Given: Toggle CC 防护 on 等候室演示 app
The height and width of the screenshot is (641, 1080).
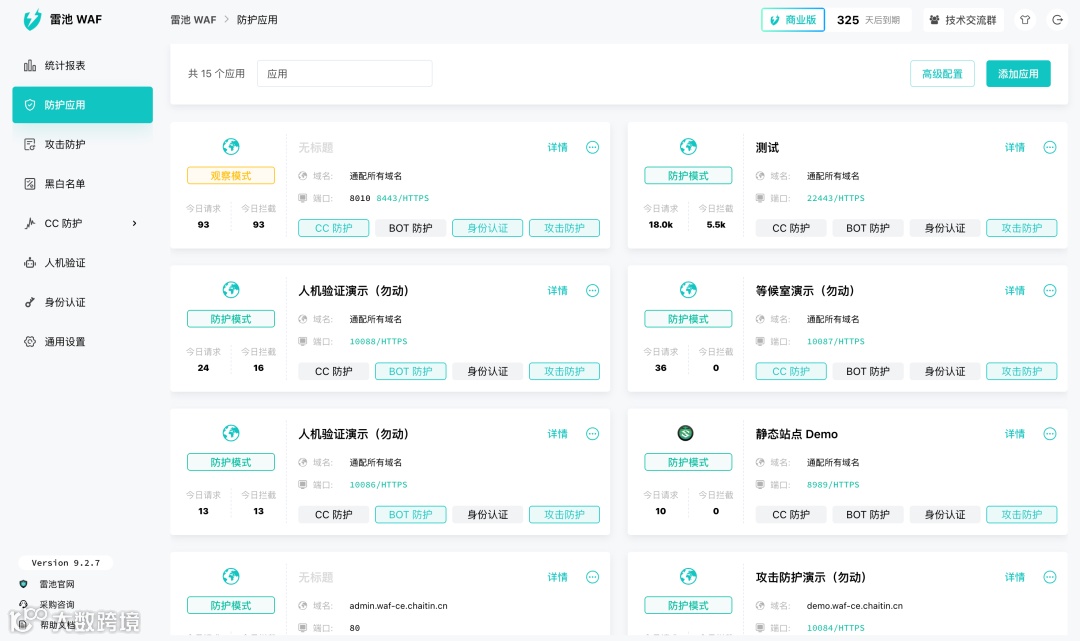Looking at the screenshot, I should pos(791,371).
